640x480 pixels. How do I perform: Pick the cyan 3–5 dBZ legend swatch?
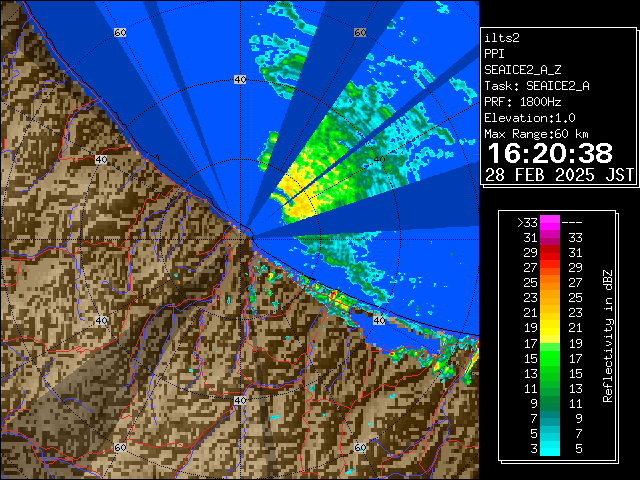tap(550, 448)
